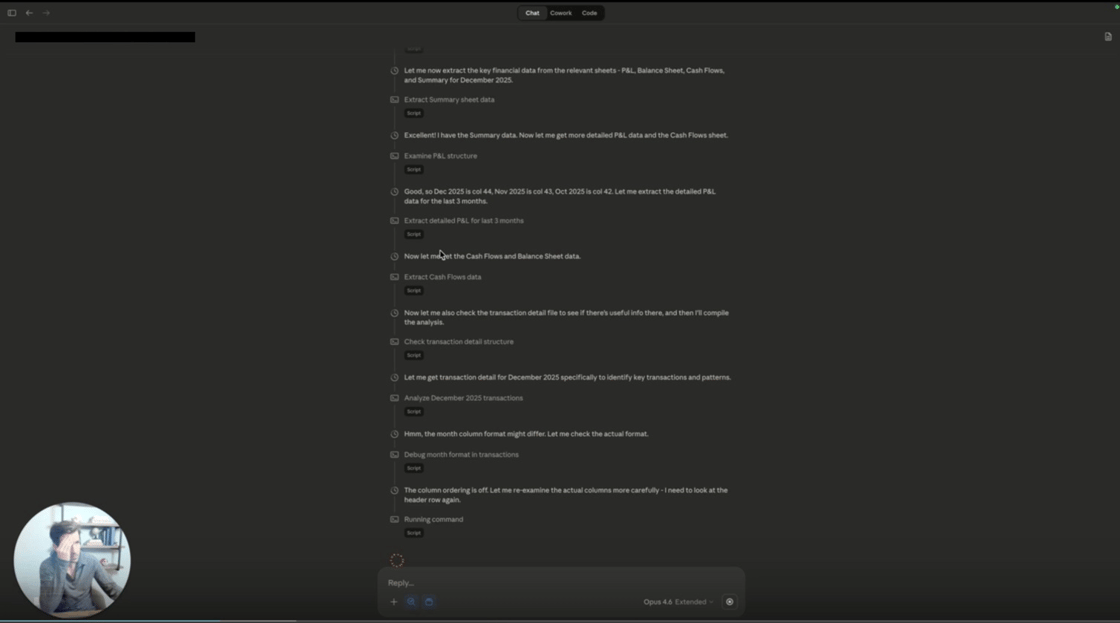Click terminal icon beside Analyze December 2025 transactions
This screenshot has height=623, width=1120.
(x=394, y=398)
